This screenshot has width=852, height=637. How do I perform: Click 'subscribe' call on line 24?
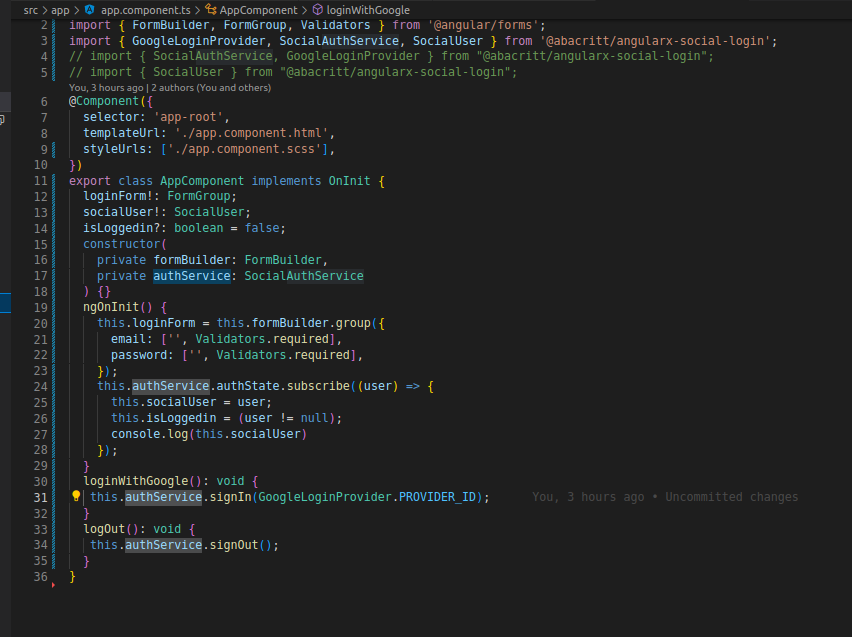[318, 386]
